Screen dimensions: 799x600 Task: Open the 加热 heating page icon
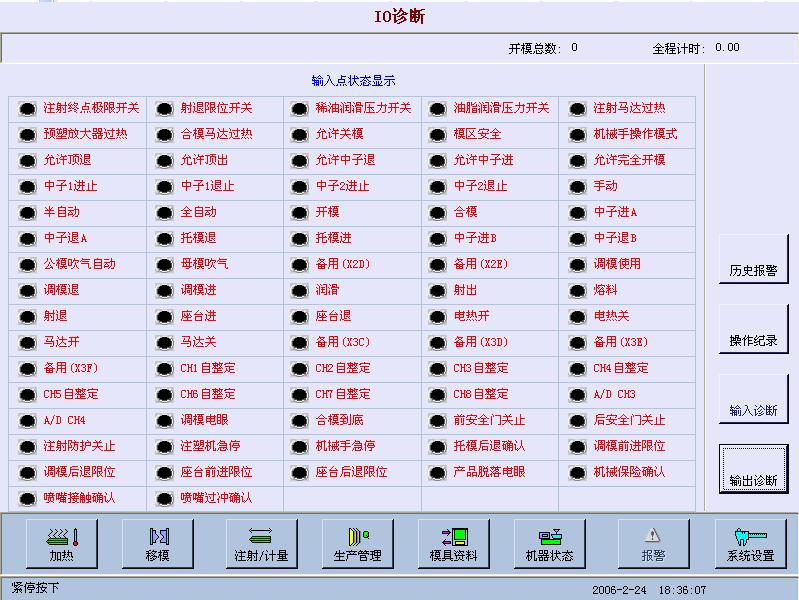[x=62, y=544]
